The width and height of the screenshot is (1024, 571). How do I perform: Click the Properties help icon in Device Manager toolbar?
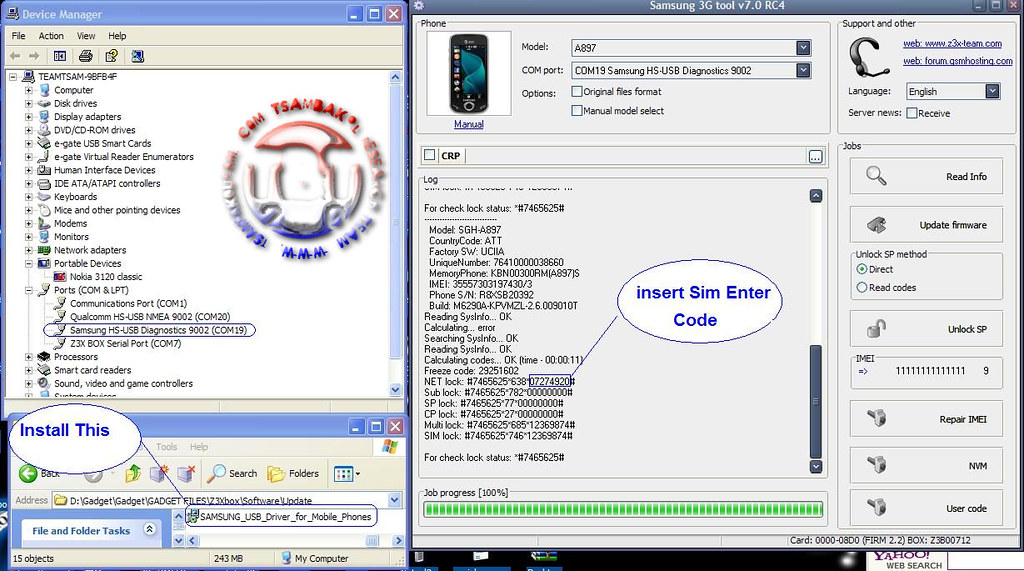112,56
